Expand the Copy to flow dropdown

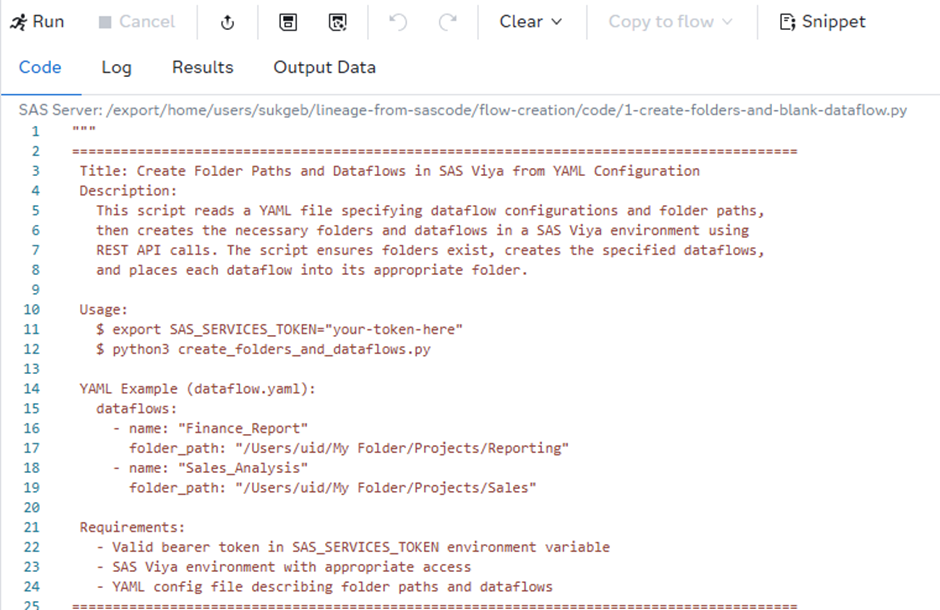[x=670, y=22]
